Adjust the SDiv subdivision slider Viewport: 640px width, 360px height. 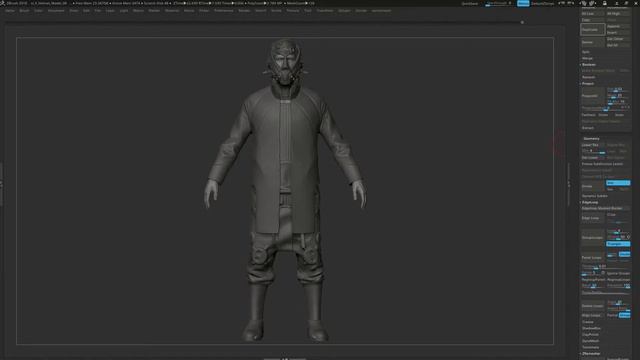tap(593, 151)
